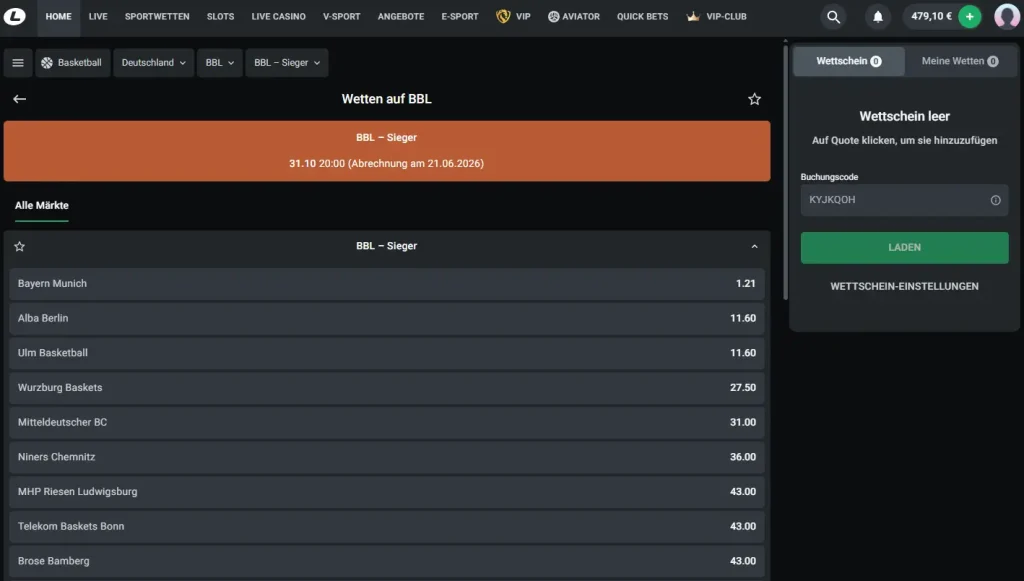This screenshot has width=1024, height=581.
Task: Select Bayern Munich odds 1.21
Action: pos(745,284)
